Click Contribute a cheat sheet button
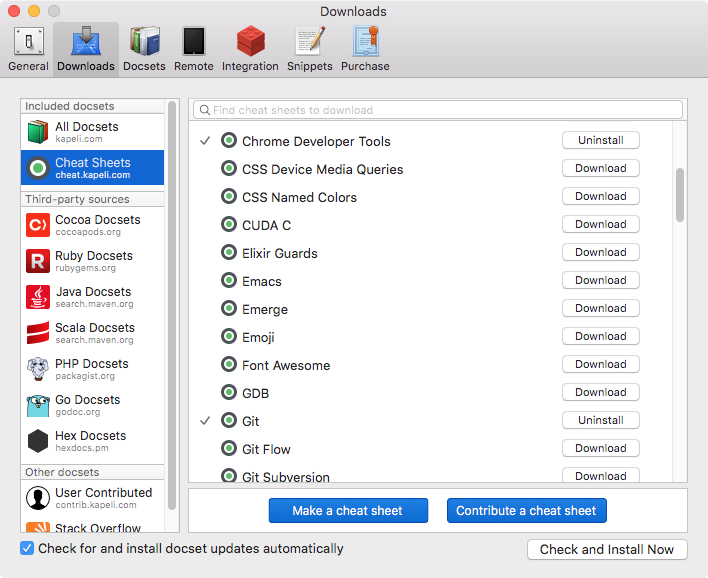The width and height of the screenshot is (708, 578). click(x=526, y=510)
